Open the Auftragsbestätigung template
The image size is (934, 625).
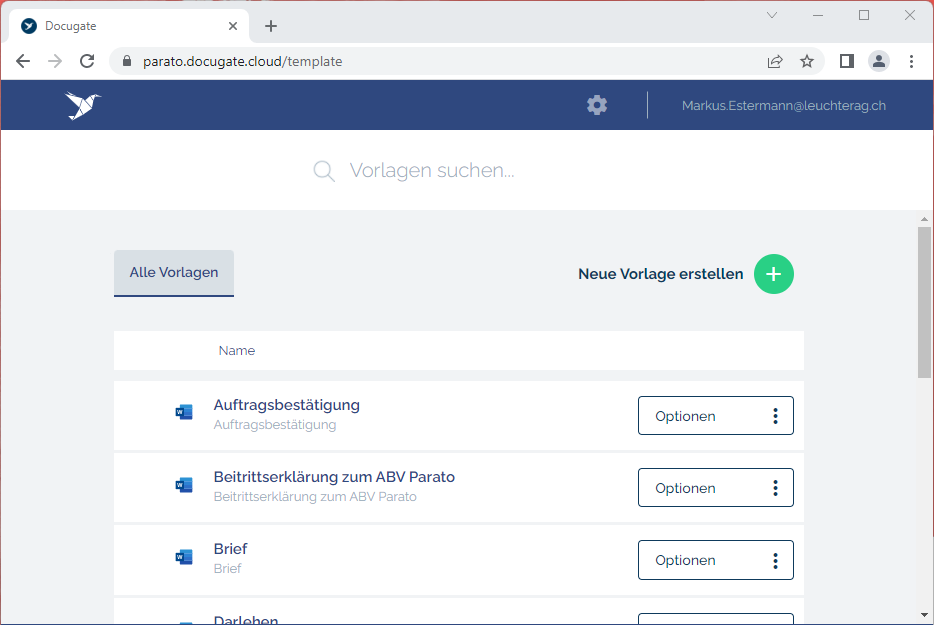tap(287, 405)
